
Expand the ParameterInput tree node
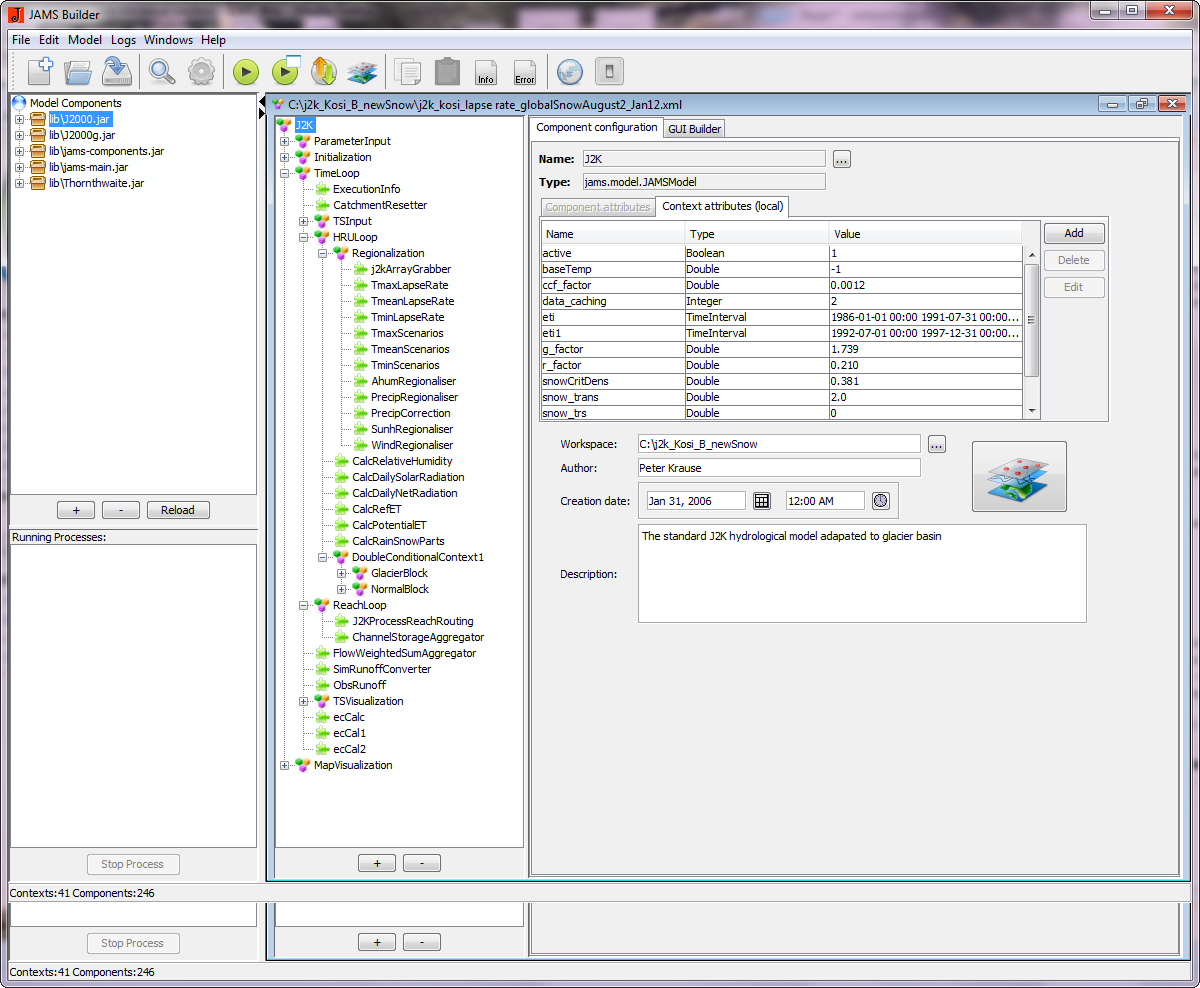285,141
